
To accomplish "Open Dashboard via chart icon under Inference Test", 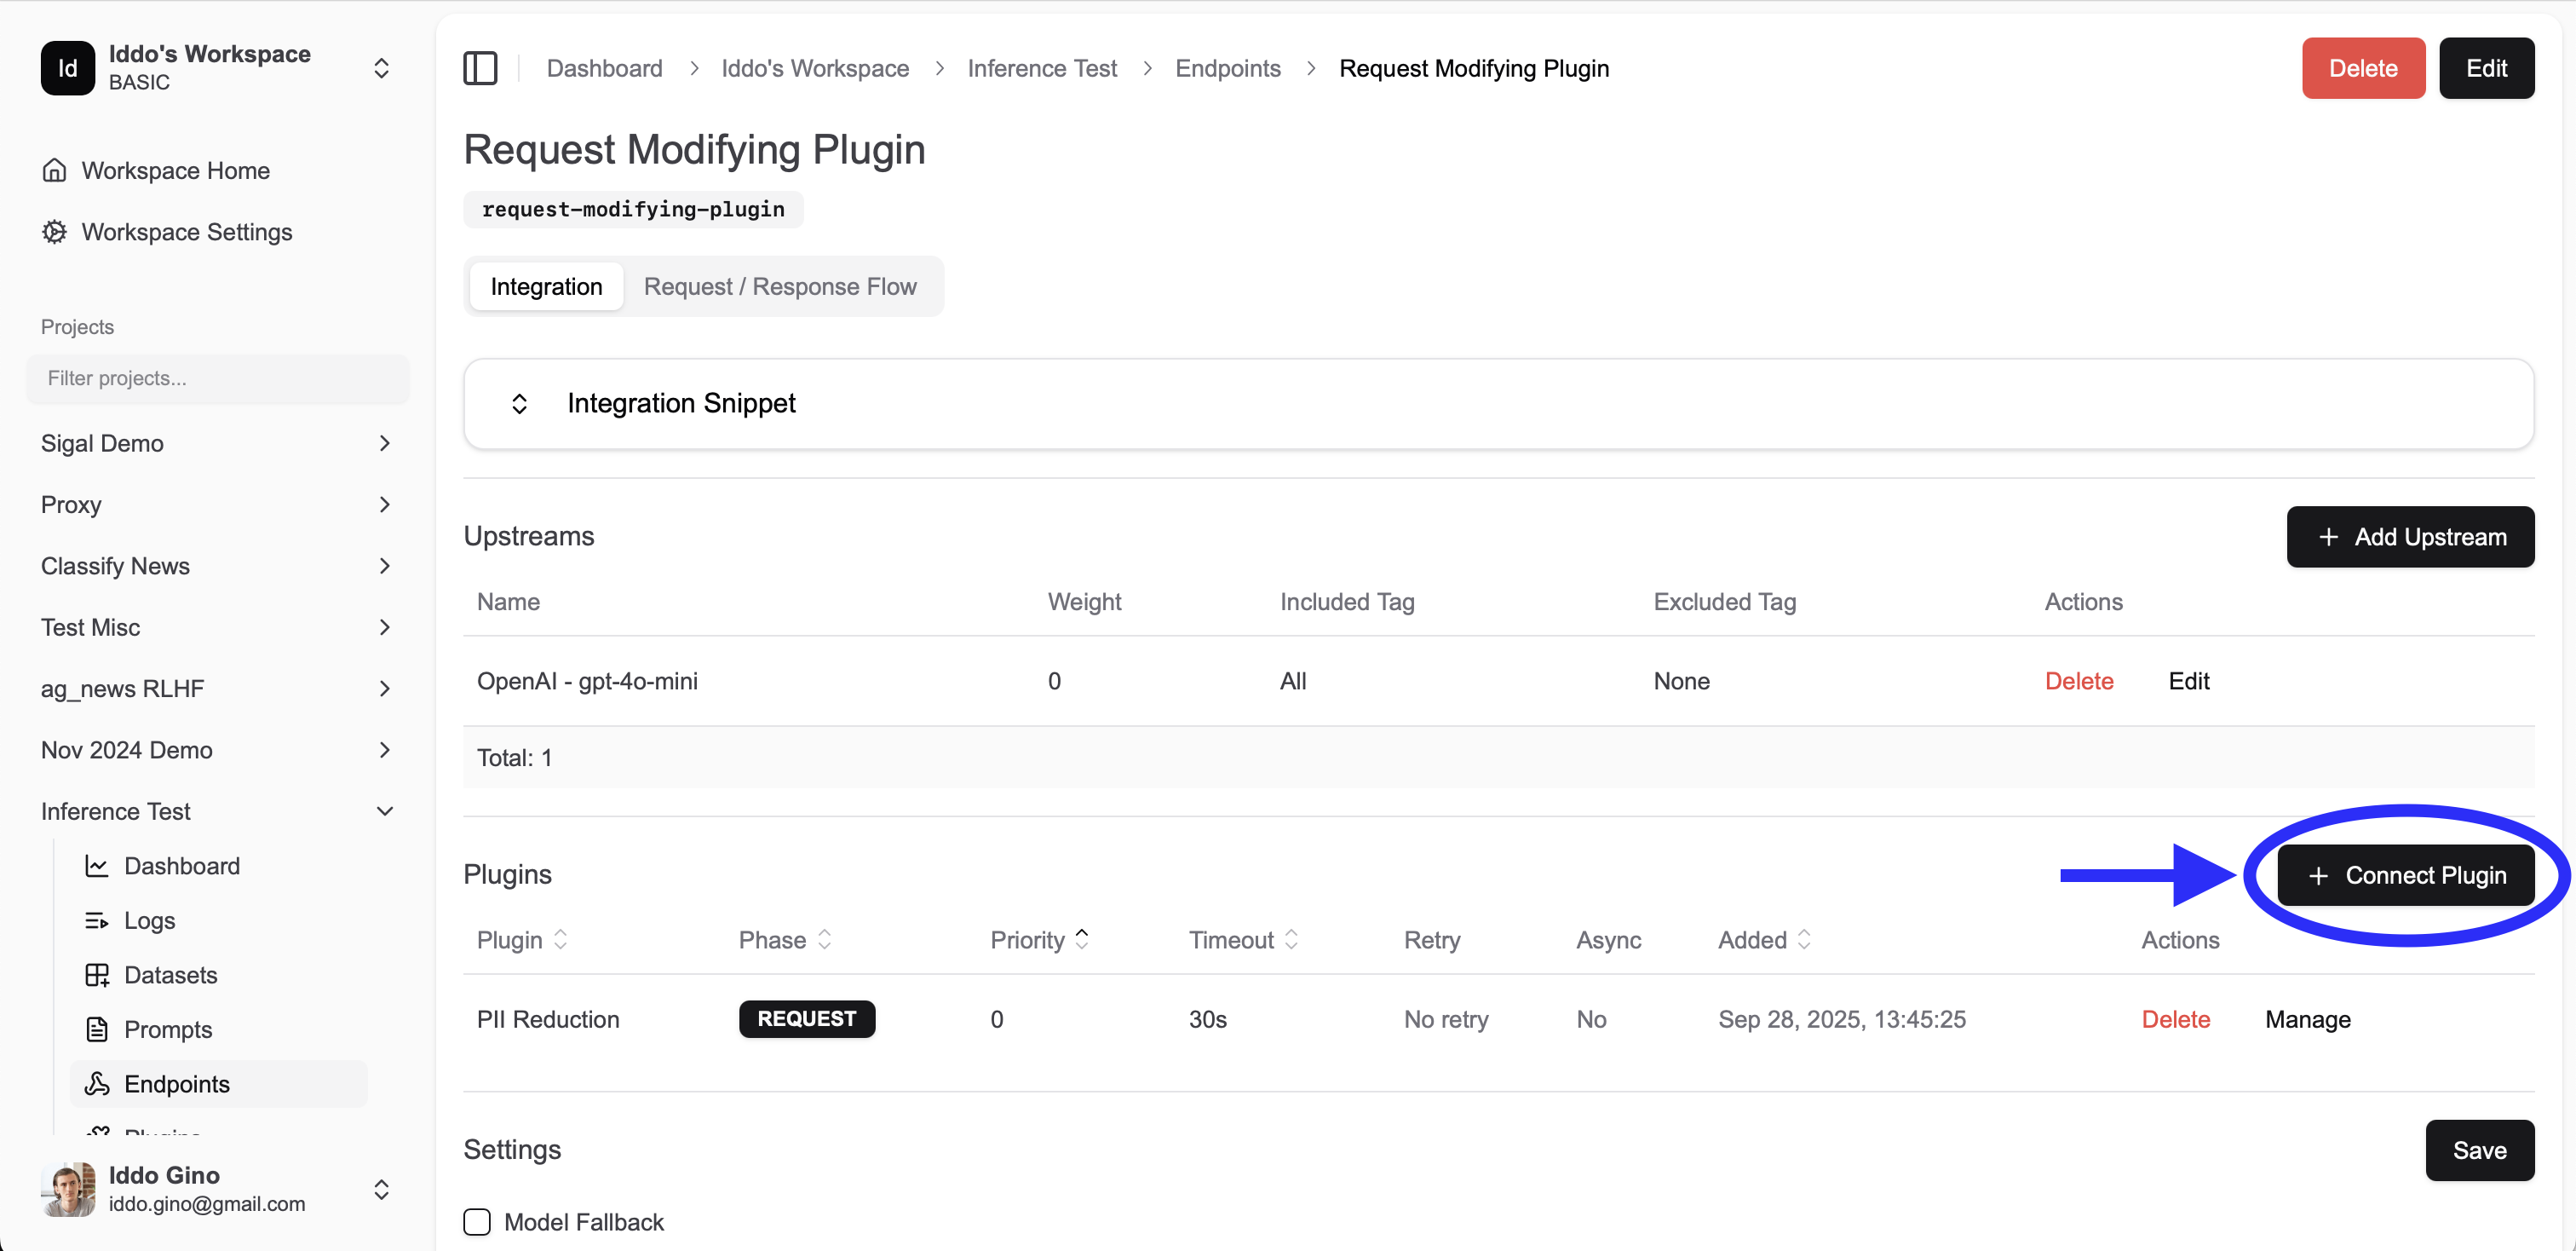I will (x=98, y=865).
